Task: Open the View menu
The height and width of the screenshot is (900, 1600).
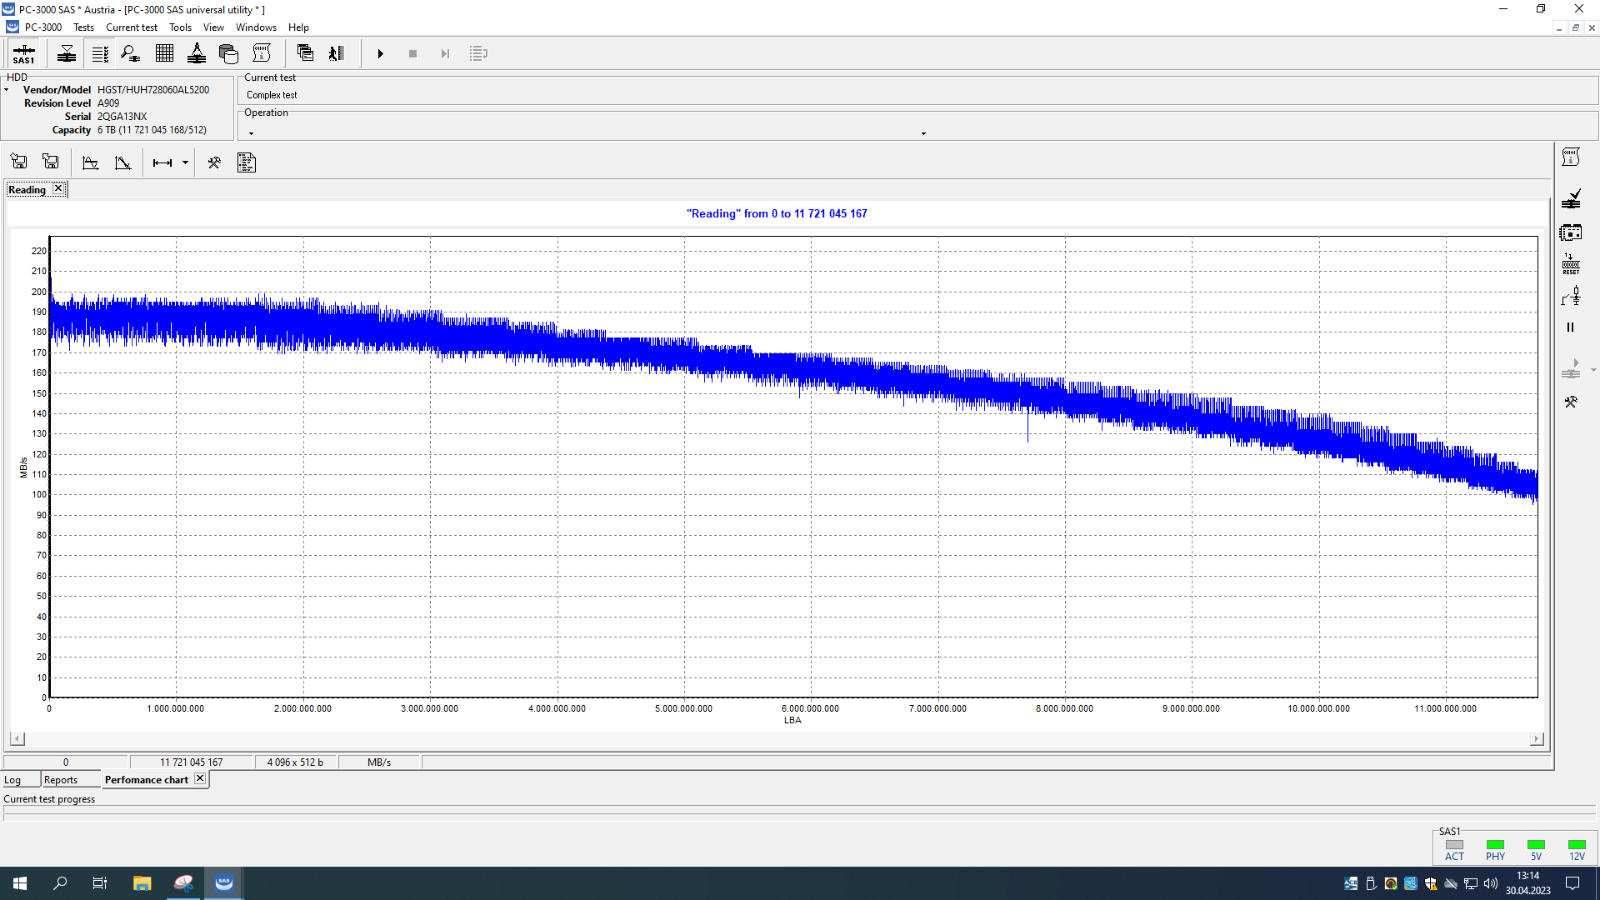Action: pos(214,27)
